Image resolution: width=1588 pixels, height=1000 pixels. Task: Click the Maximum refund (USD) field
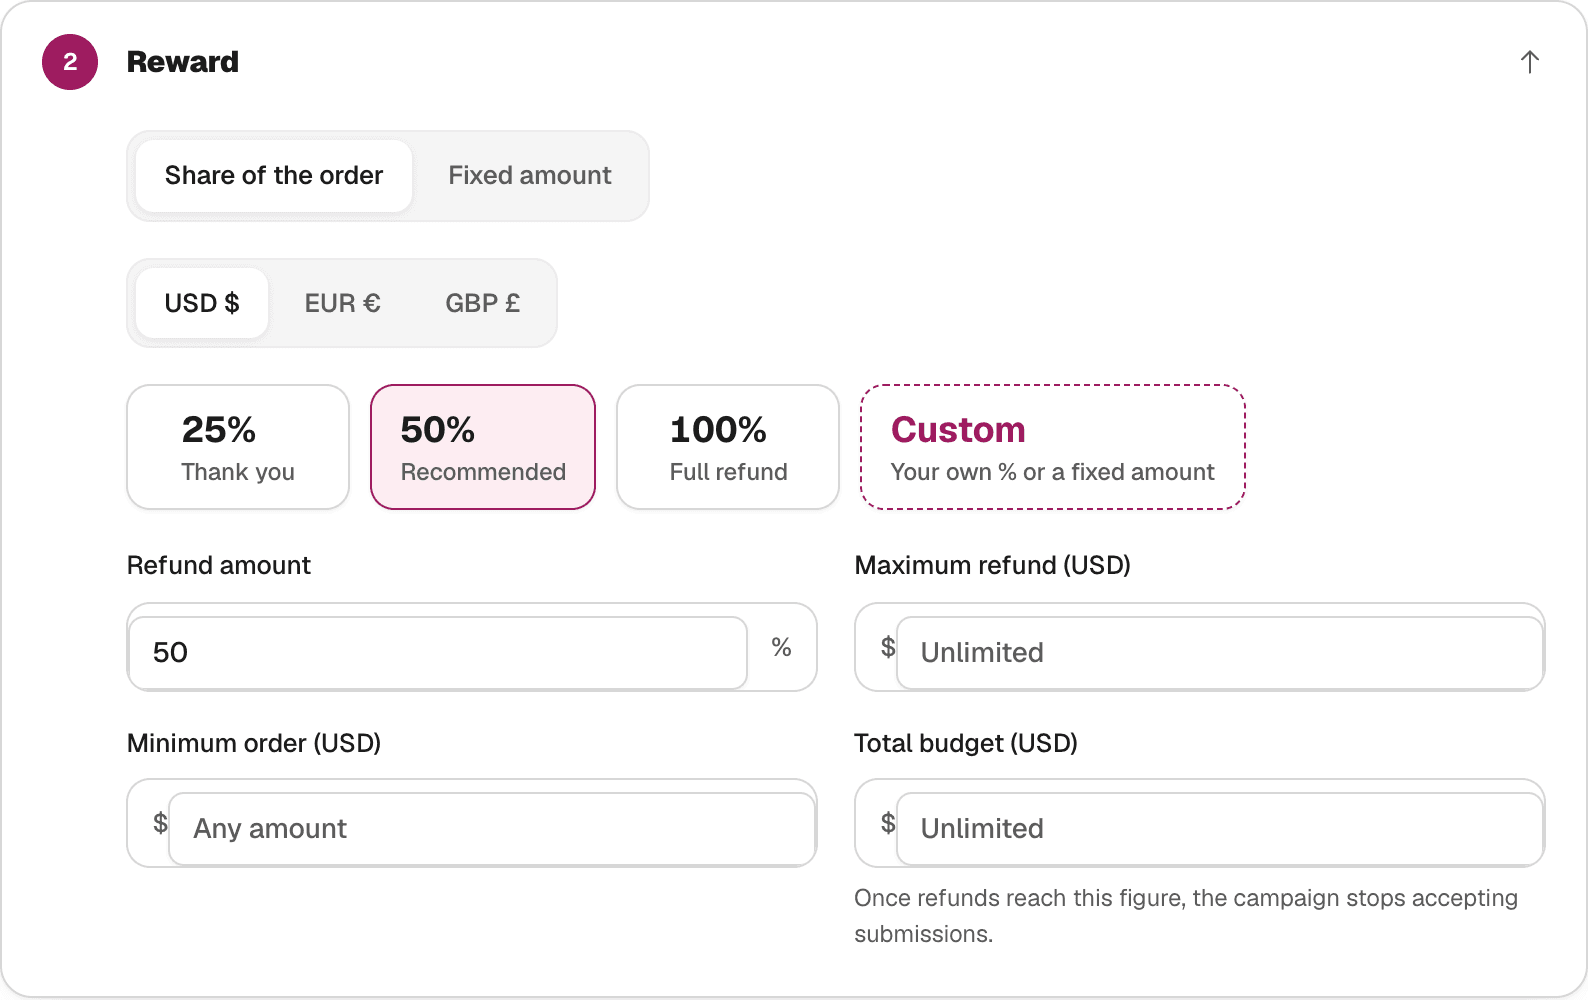click(x=1220, y=653)
